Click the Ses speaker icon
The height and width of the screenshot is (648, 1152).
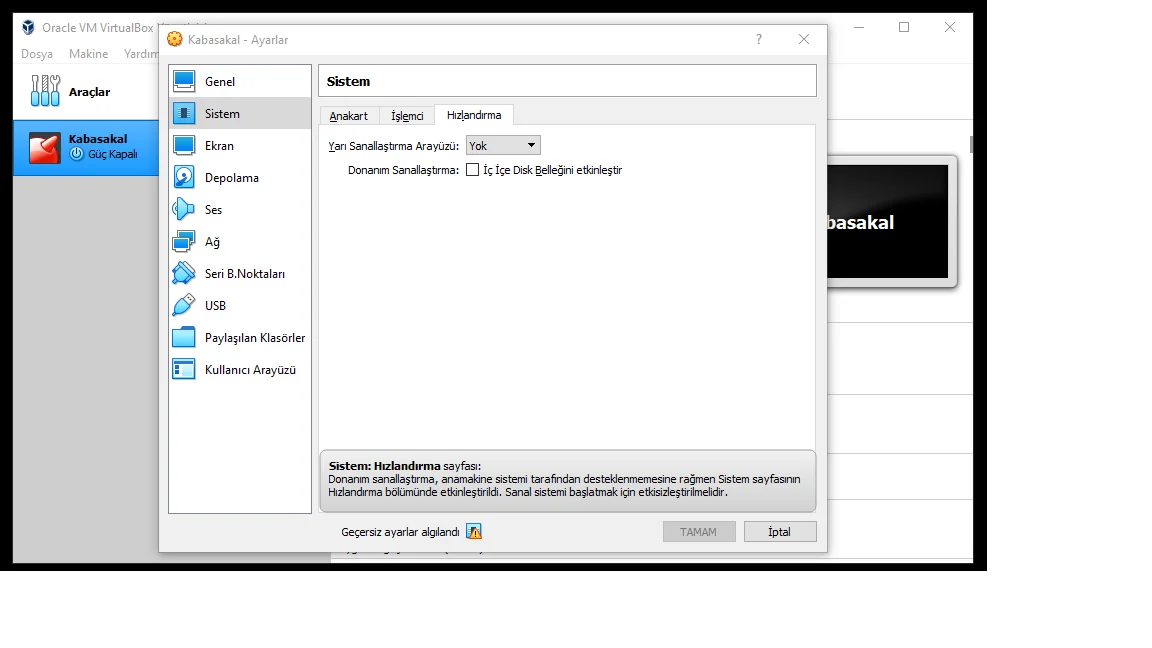coord(184,209)
